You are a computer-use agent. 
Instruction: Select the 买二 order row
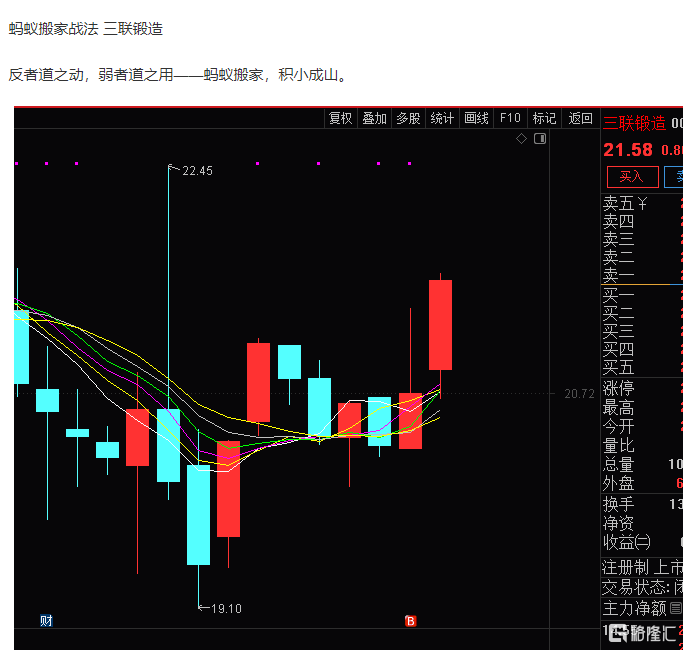(x=642, y=313)
